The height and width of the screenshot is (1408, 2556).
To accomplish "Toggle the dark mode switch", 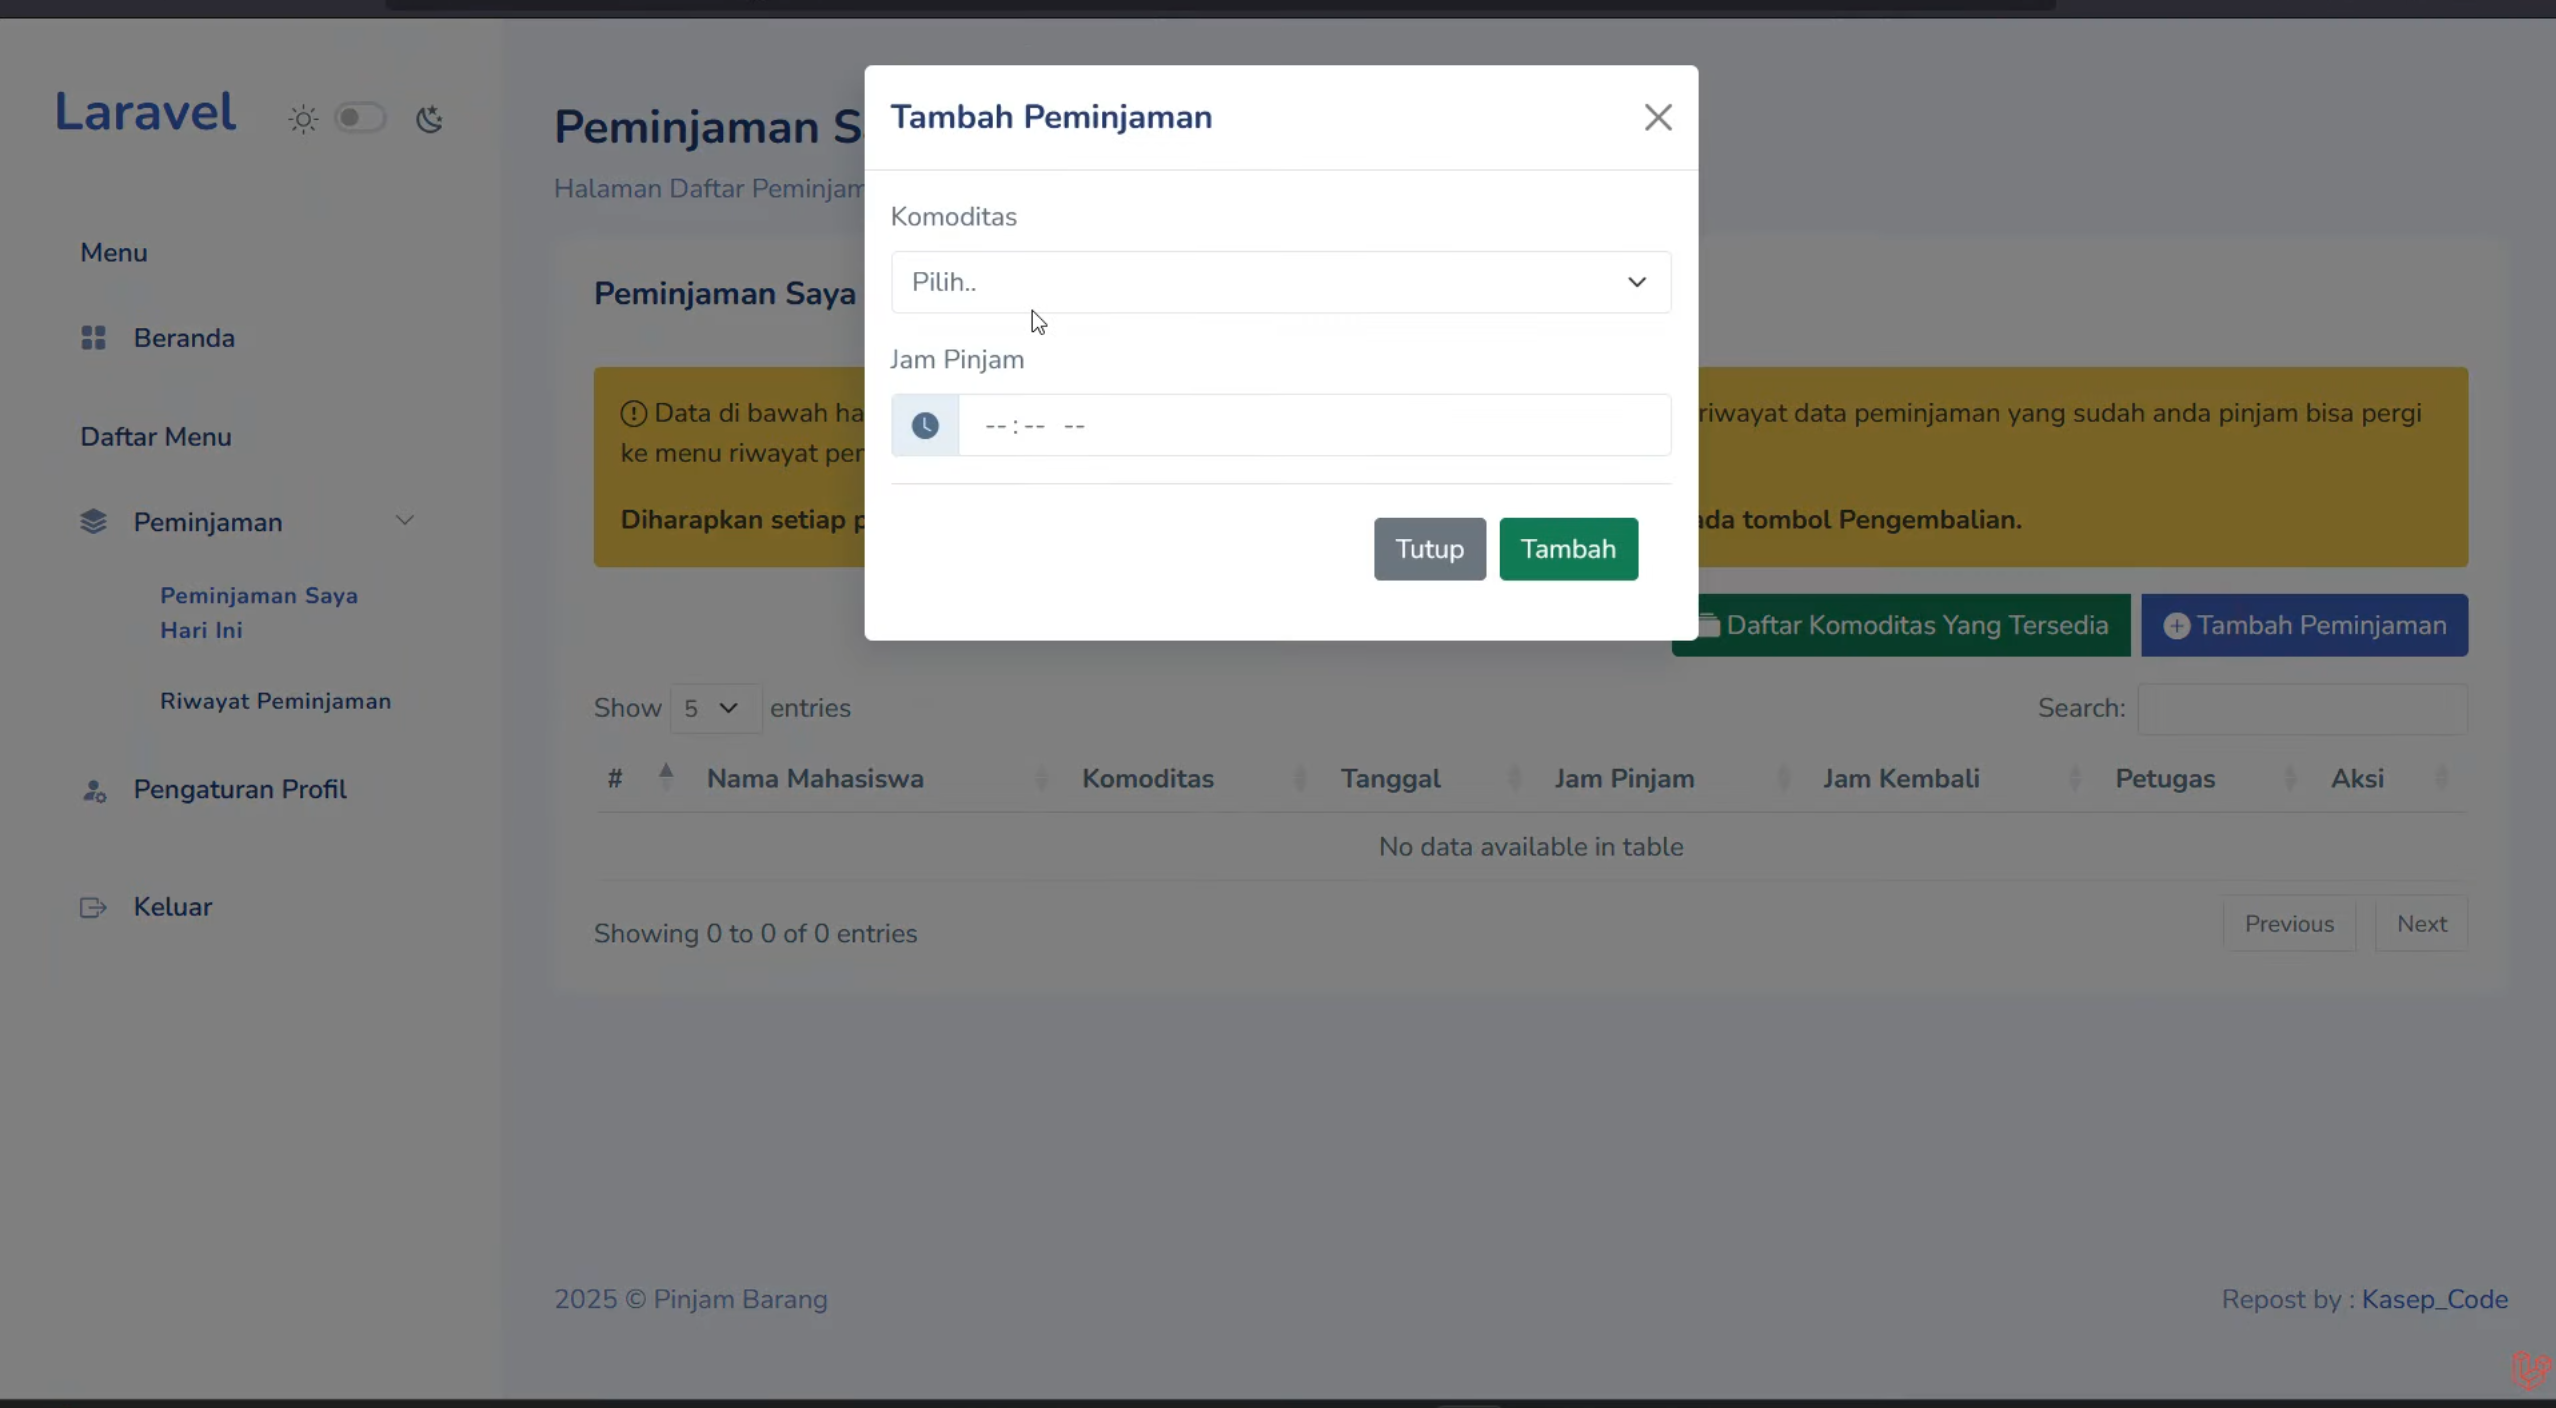I will (x=360, y=118).
